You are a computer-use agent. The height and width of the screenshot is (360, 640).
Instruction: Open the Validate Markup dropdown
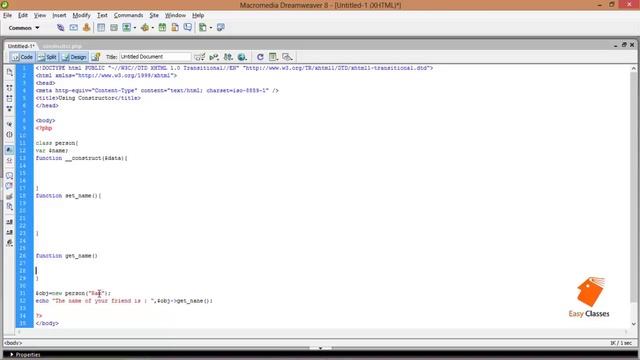(214, 57)
